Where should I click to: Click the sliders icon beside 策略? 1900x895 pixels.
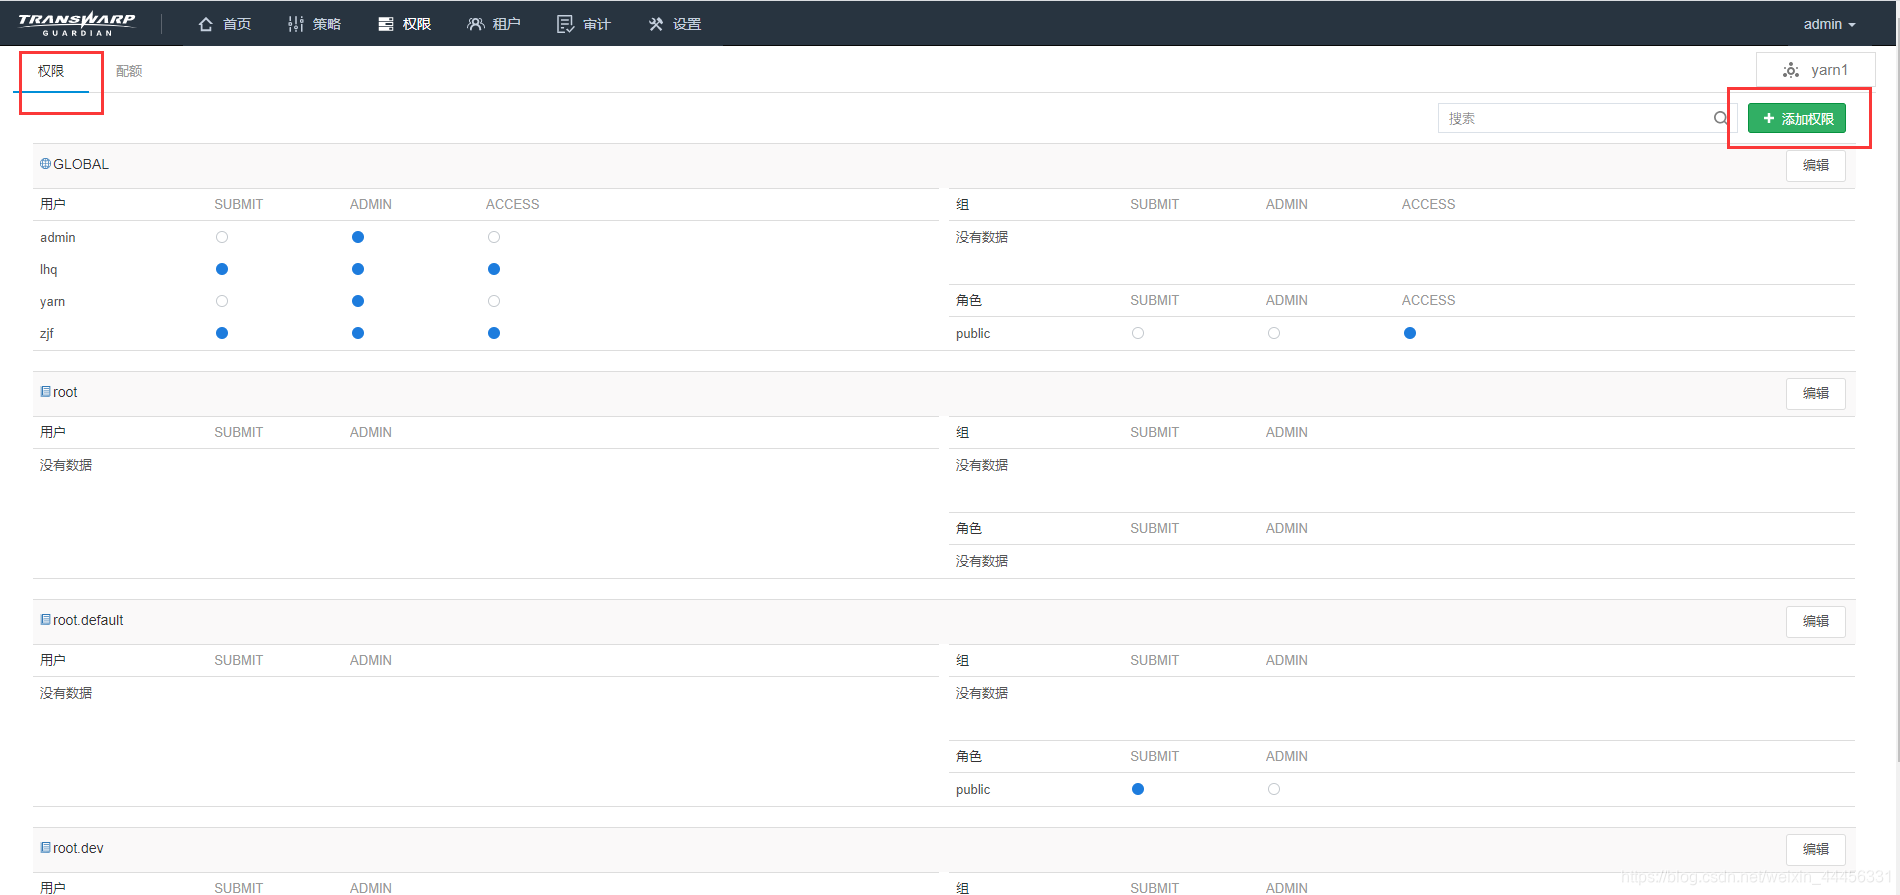pyautogui.click(x=296, y=24)
